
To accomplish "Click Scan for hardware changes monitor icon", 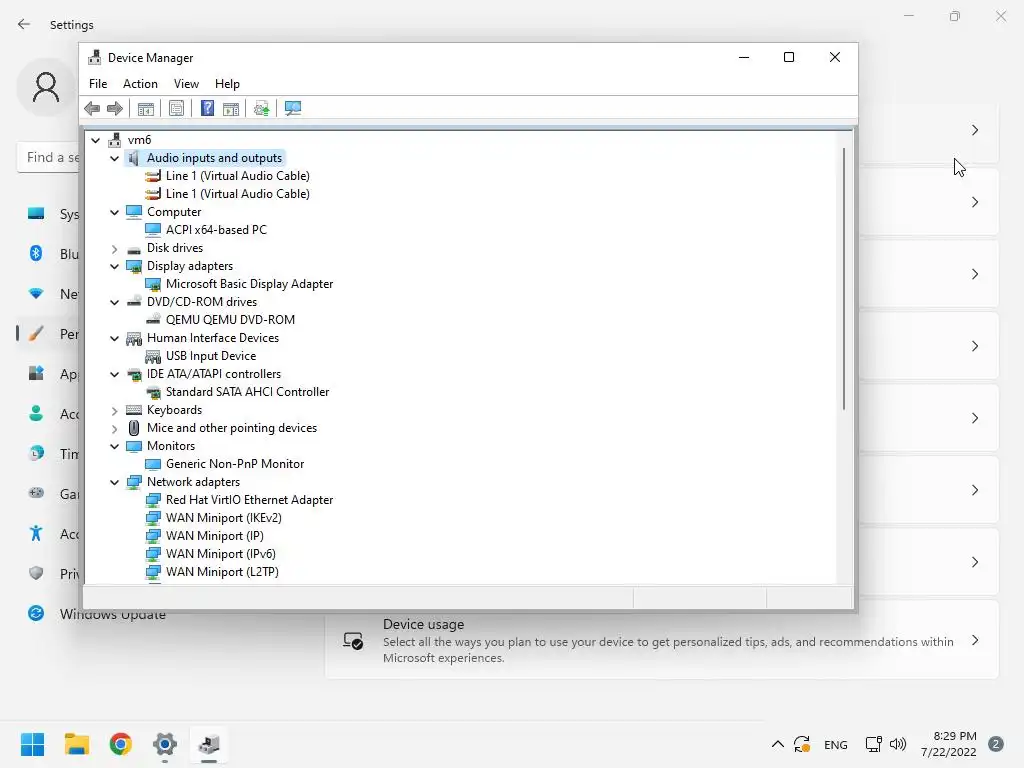I will tap(293, 108).
